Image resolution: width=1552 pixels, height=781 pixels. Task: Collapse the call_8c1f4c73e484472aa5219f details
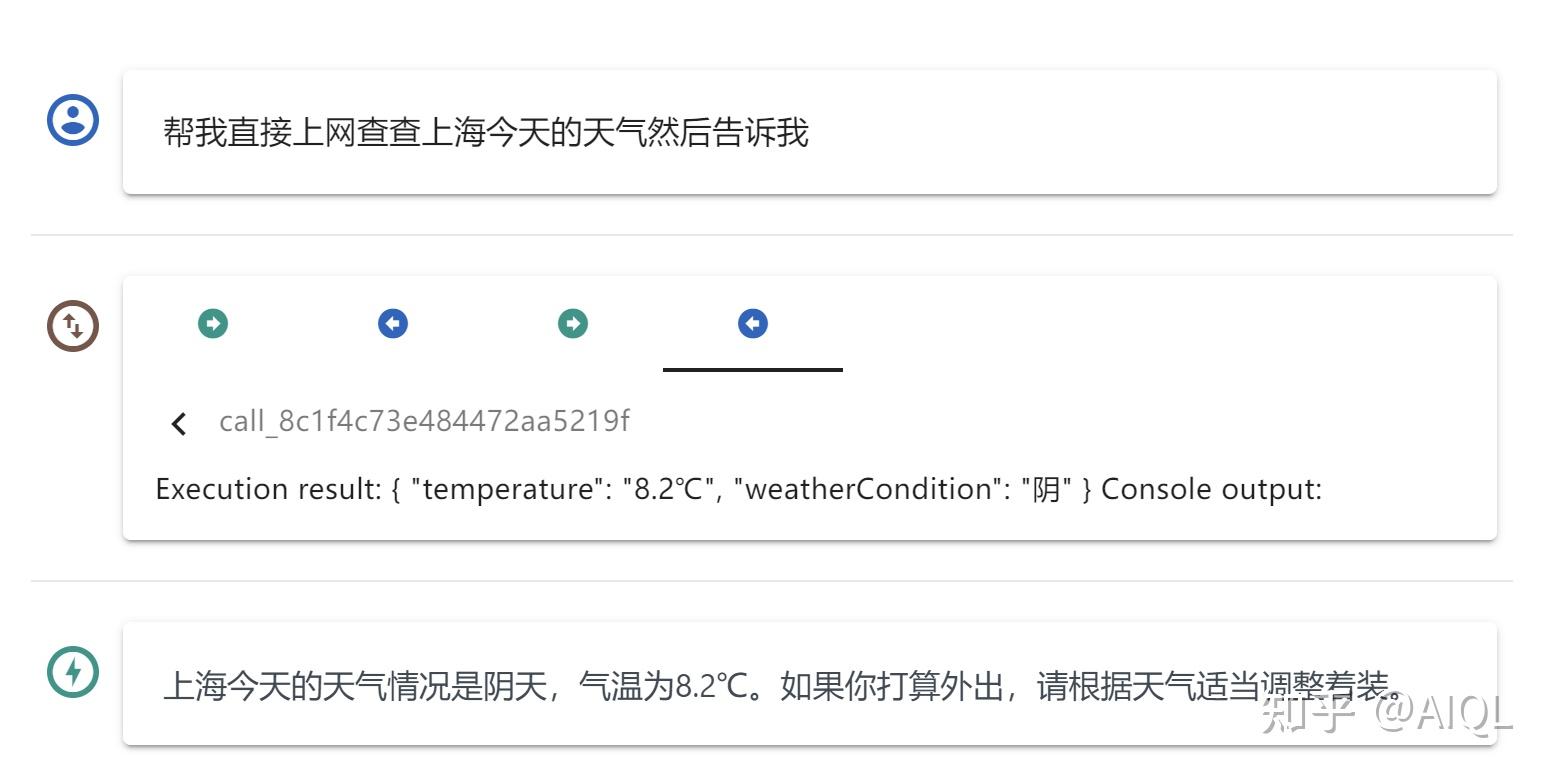click(178, 423)
